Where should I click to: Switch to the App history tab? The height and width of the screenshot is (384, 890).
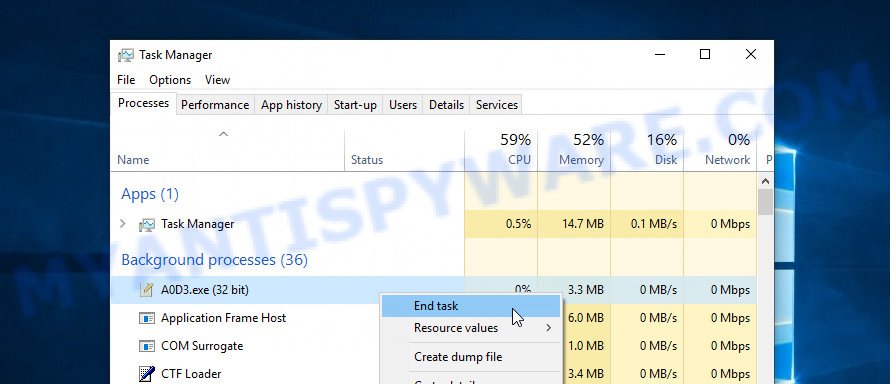click(x=291, y=105)
